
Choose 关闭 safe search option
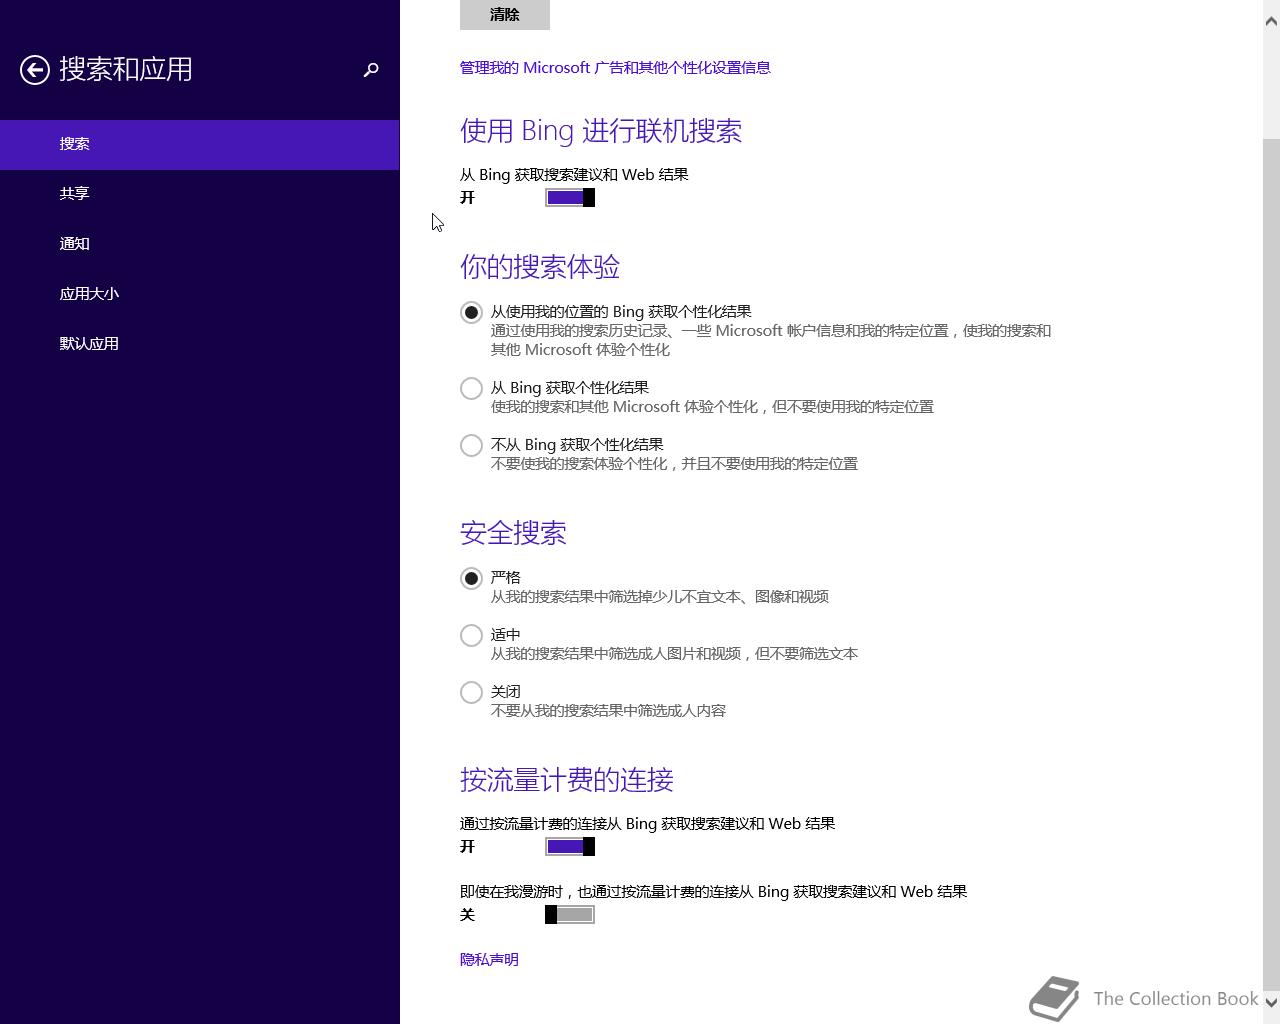tap(471, 692)
